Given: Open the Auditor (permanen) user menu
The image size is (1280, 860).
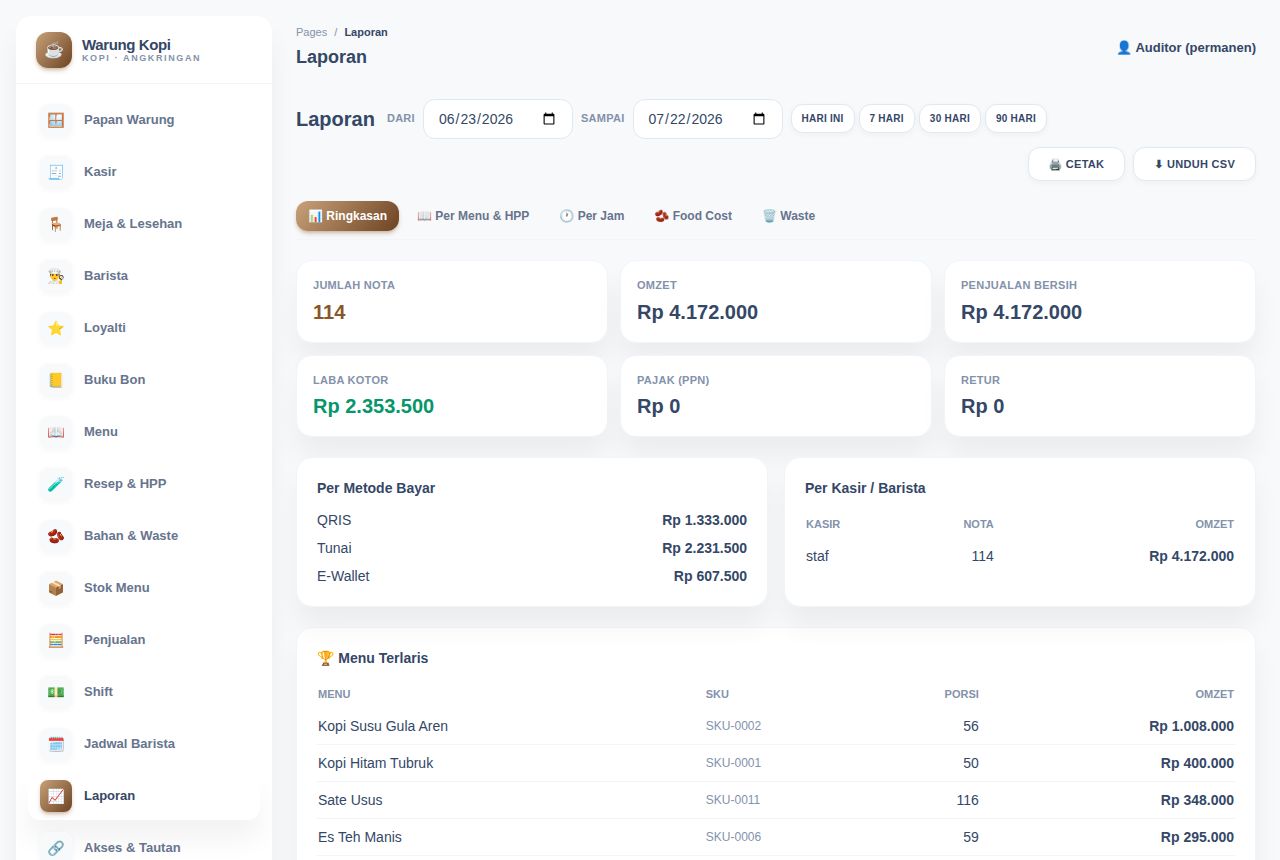Looking at the screenshot, I should pos(1186,47).
